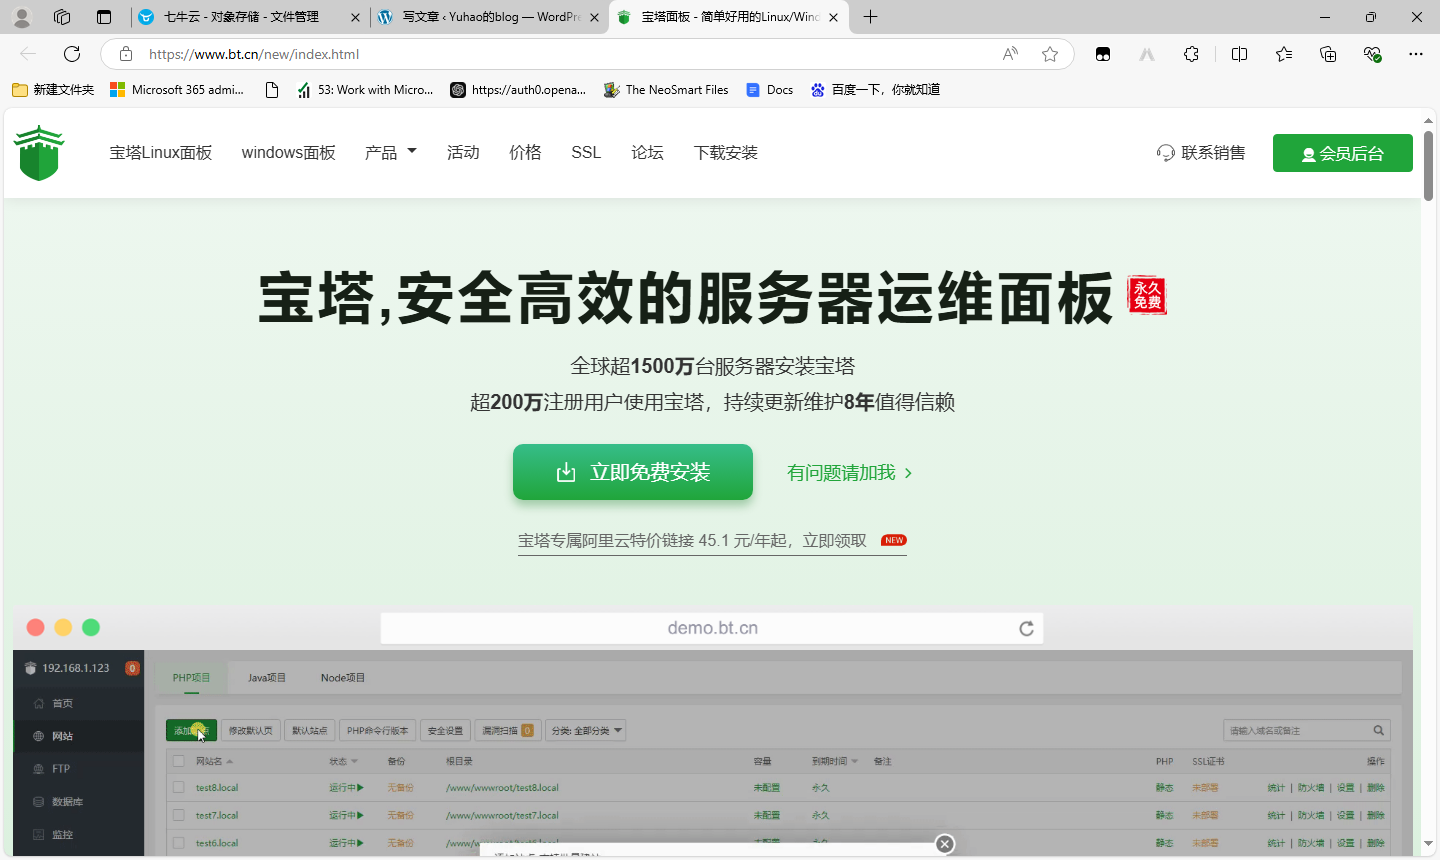The height and width of the screenshot is (860, 1440).
Task: Sort by 网站名 column arrow
Action: (229, 762)
